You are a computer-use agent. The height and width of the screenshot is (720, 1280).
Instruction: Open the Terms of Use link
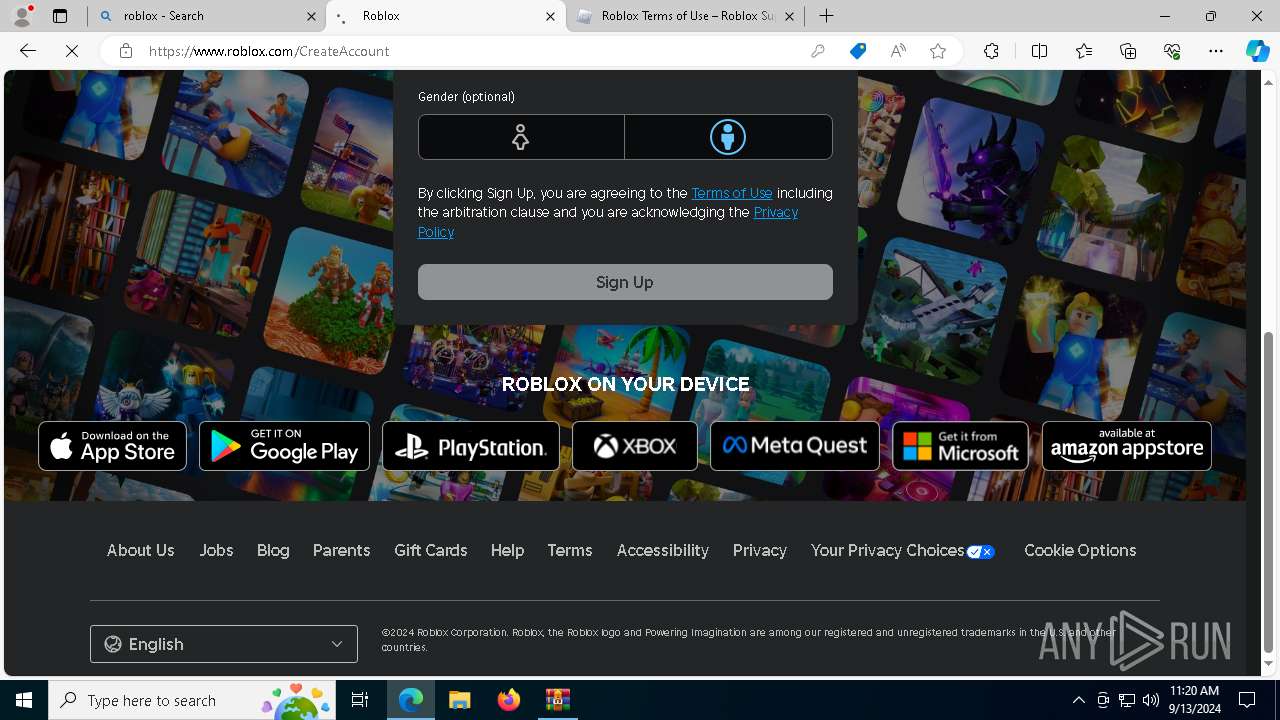732,193
